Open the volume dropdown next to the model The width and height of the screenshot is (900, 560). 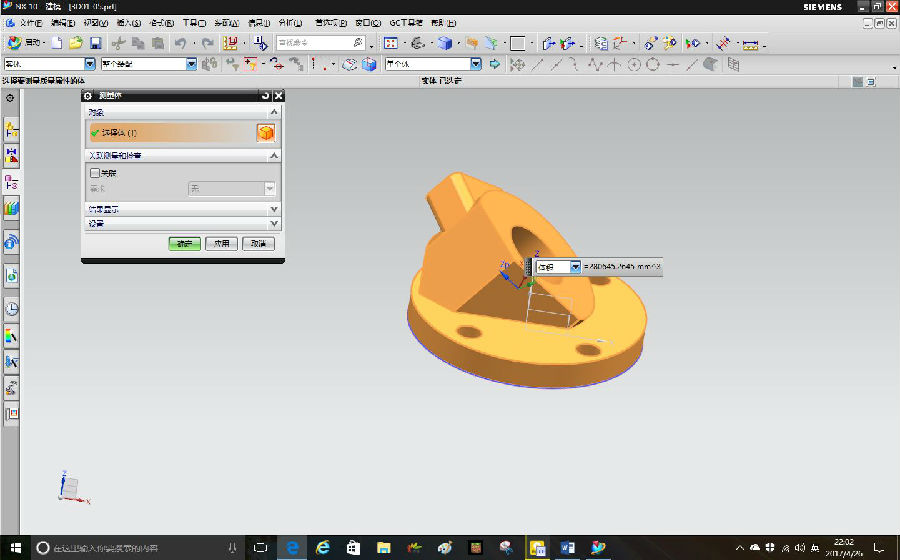tap(575, 267)
